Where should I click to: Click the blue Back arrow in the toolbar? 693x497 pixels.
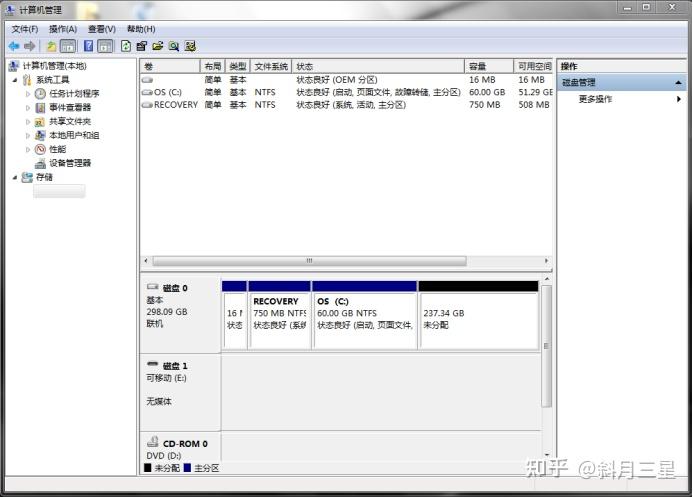pos(14,46)
